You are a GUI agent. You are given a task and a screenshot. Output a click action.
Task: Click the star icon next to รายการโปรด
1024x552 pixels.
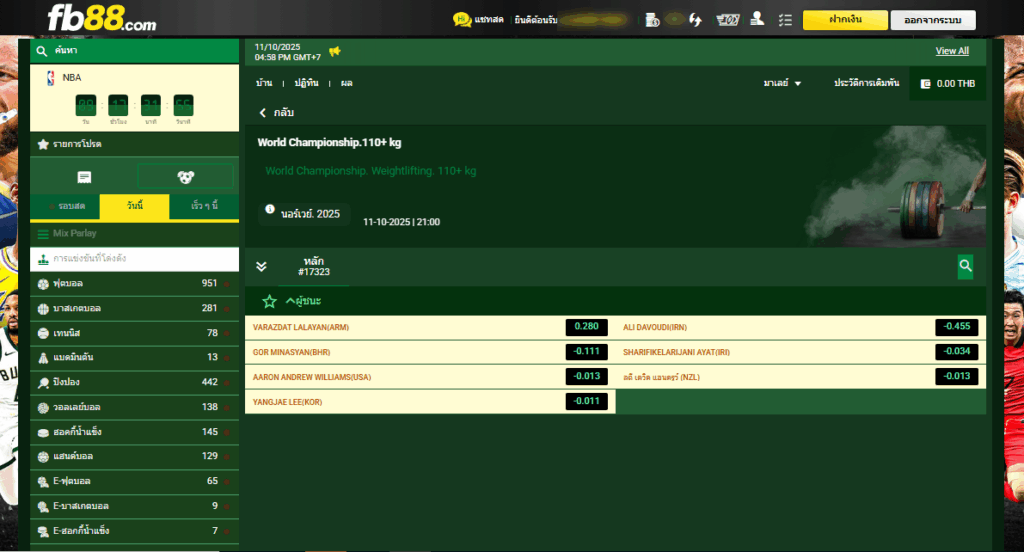coord(43,144)
